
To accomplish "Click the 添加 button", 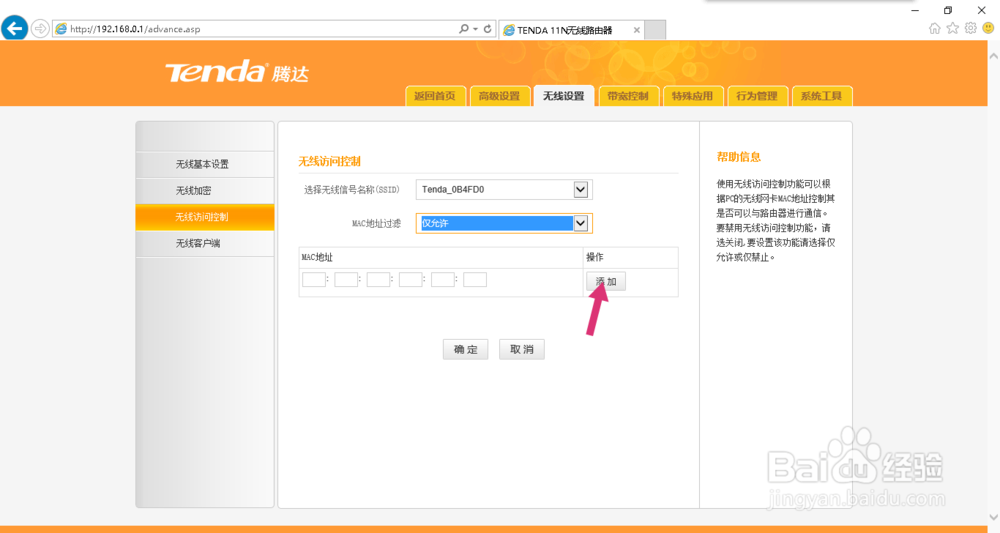I will [606, 281].
